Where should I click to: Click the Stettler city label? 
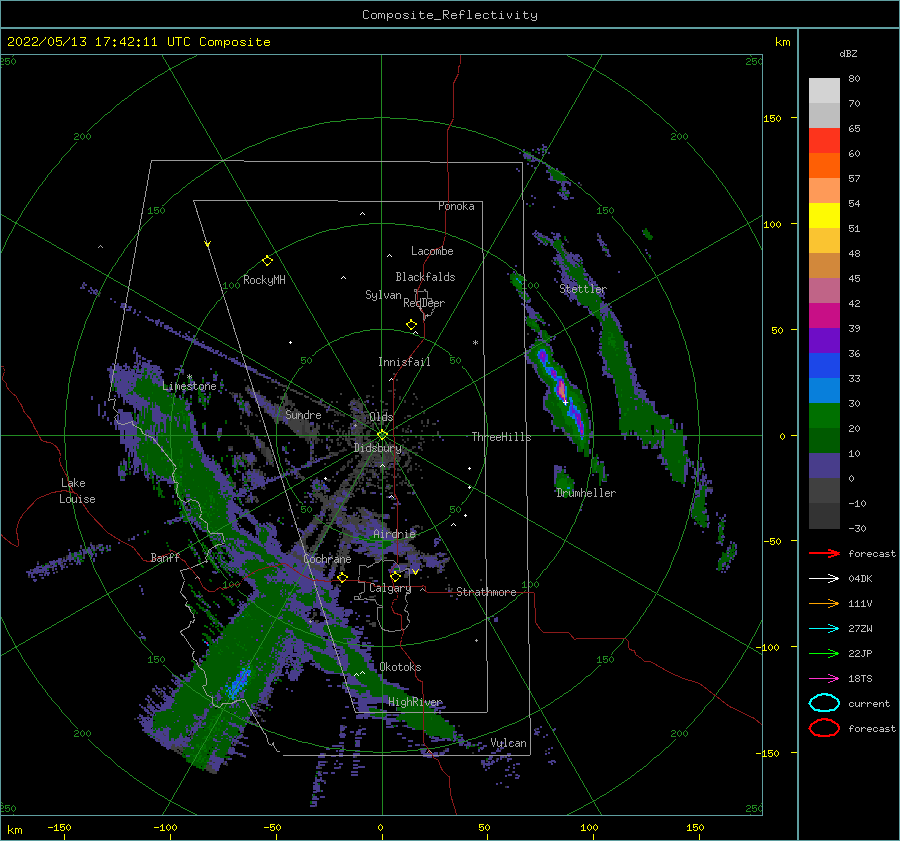click(x=583, y=289)
